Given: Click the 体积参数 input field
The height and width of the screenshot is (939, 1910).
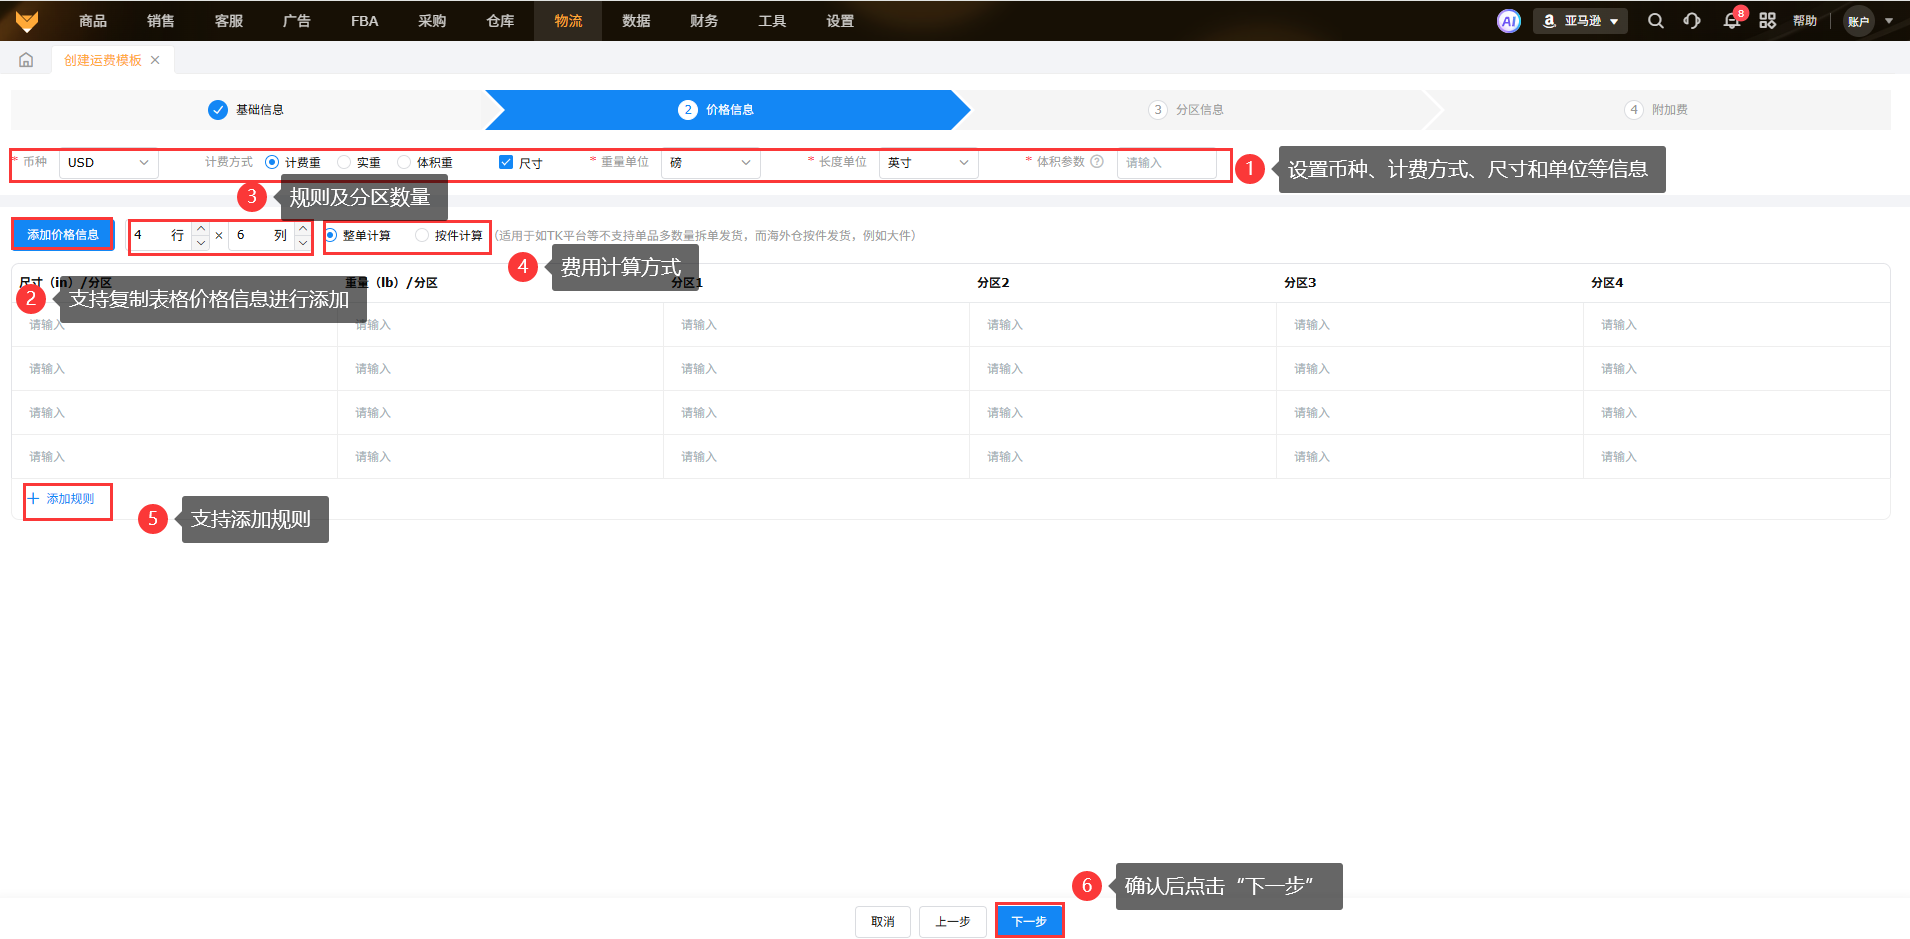Looking at the screenshot, I should point(1166,163).
